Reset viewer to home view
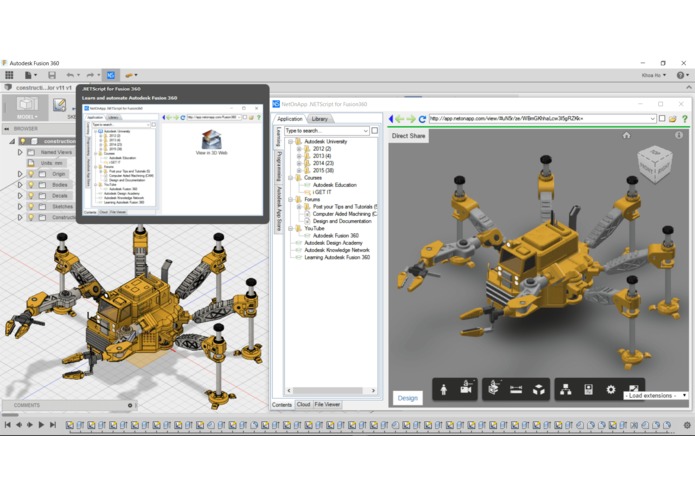This screenshot has width=695, height=494. 626,135
